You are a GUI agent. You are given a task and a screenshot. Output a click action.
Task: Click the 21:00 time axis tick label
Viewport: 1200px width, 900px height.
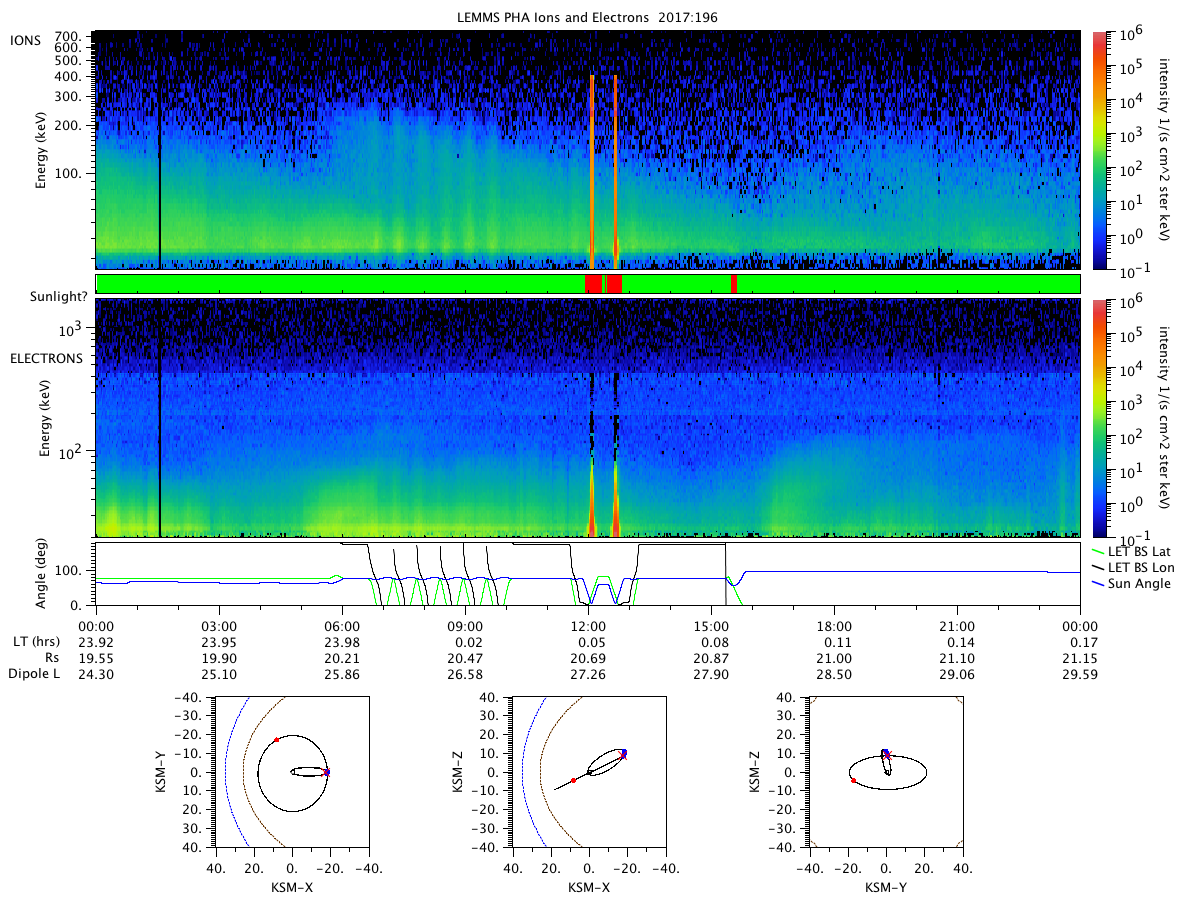point(957,625)
